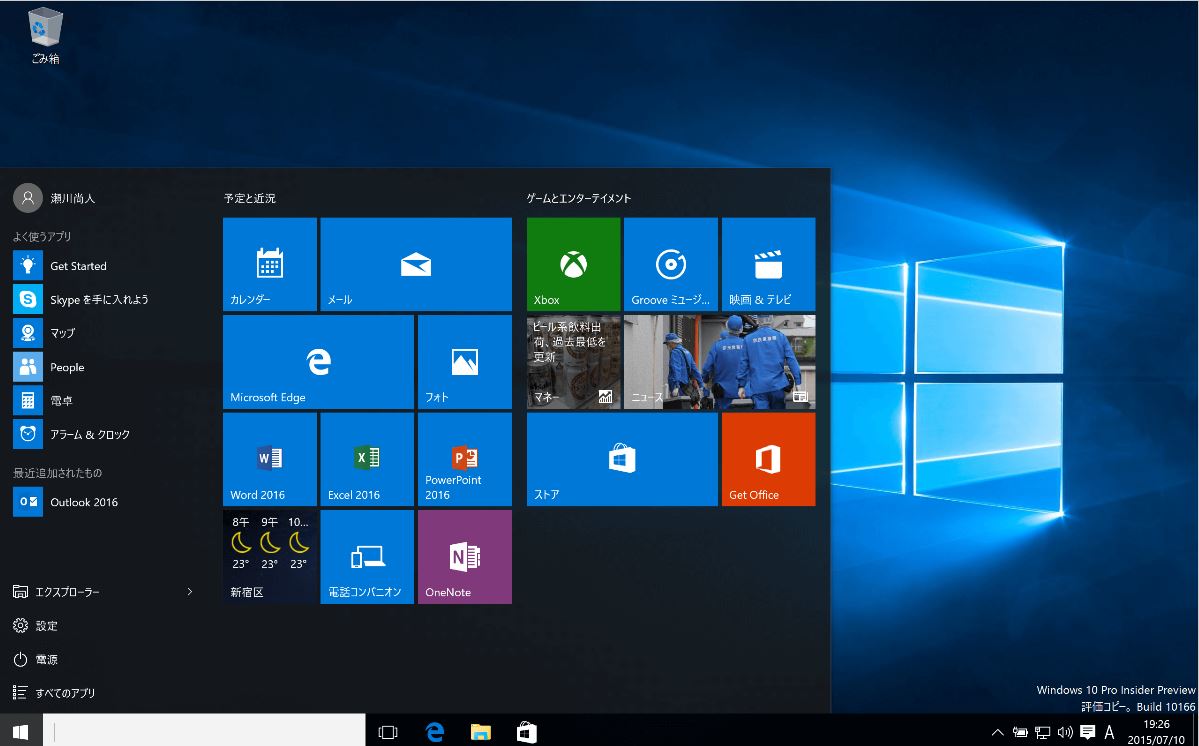Click the 予定と近況 group heading

pyautogui.click(x=249, y=198)
